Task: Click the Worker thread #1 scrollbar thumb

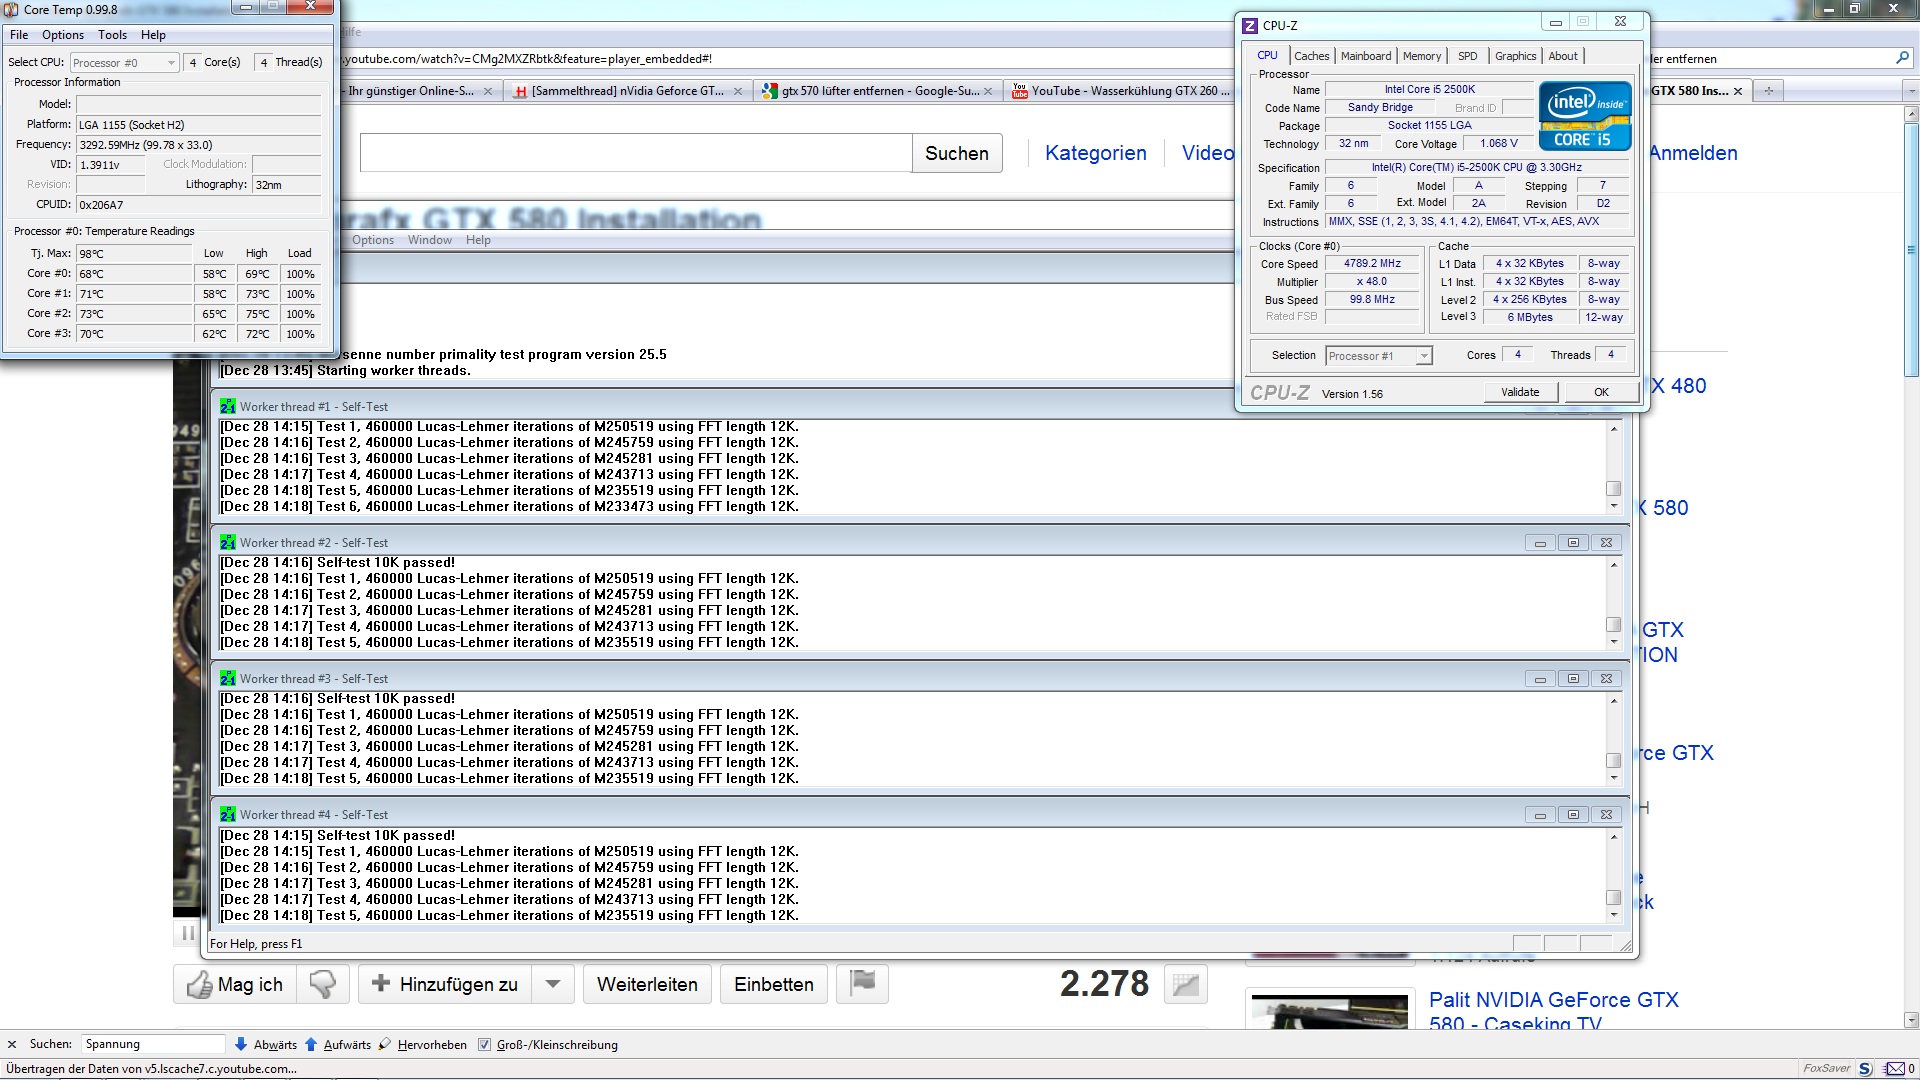Action: click(1613, 489)
